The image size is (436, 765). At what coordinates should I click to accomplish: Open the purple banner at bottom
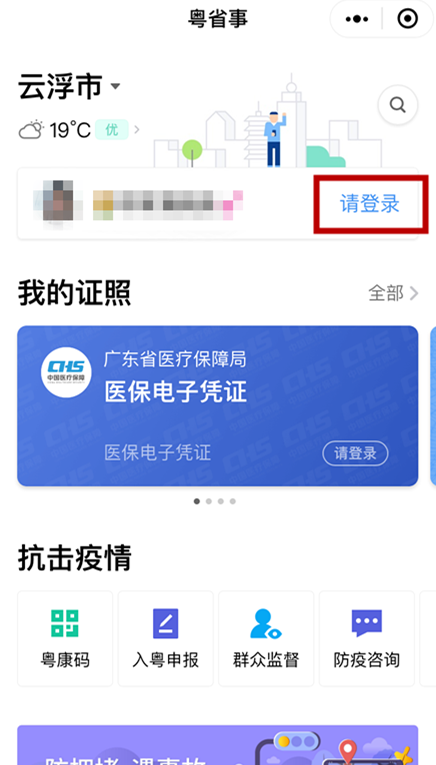click(218, 745)
